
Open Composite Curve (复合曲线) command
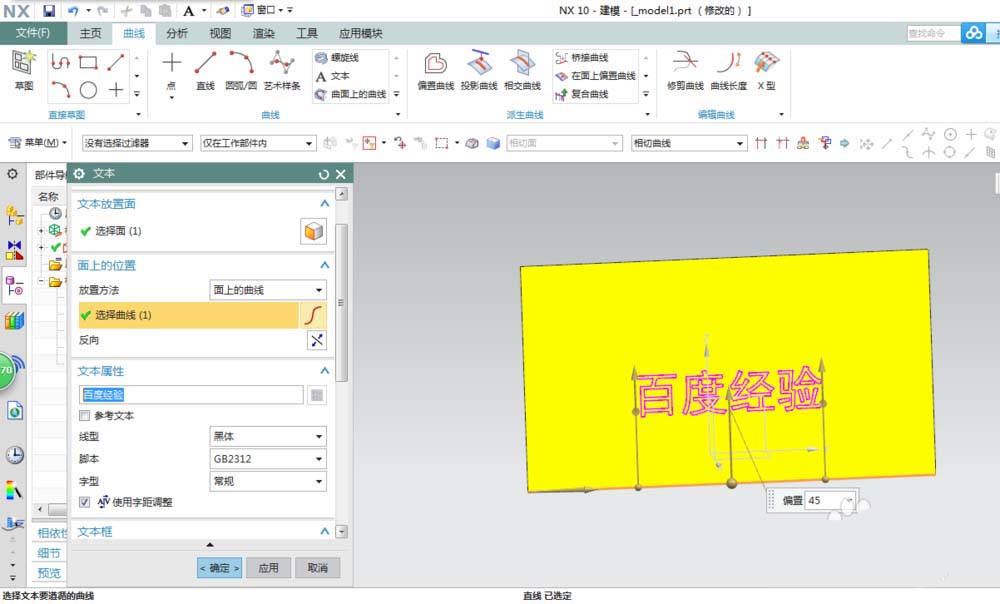click(x=582, y=94)
